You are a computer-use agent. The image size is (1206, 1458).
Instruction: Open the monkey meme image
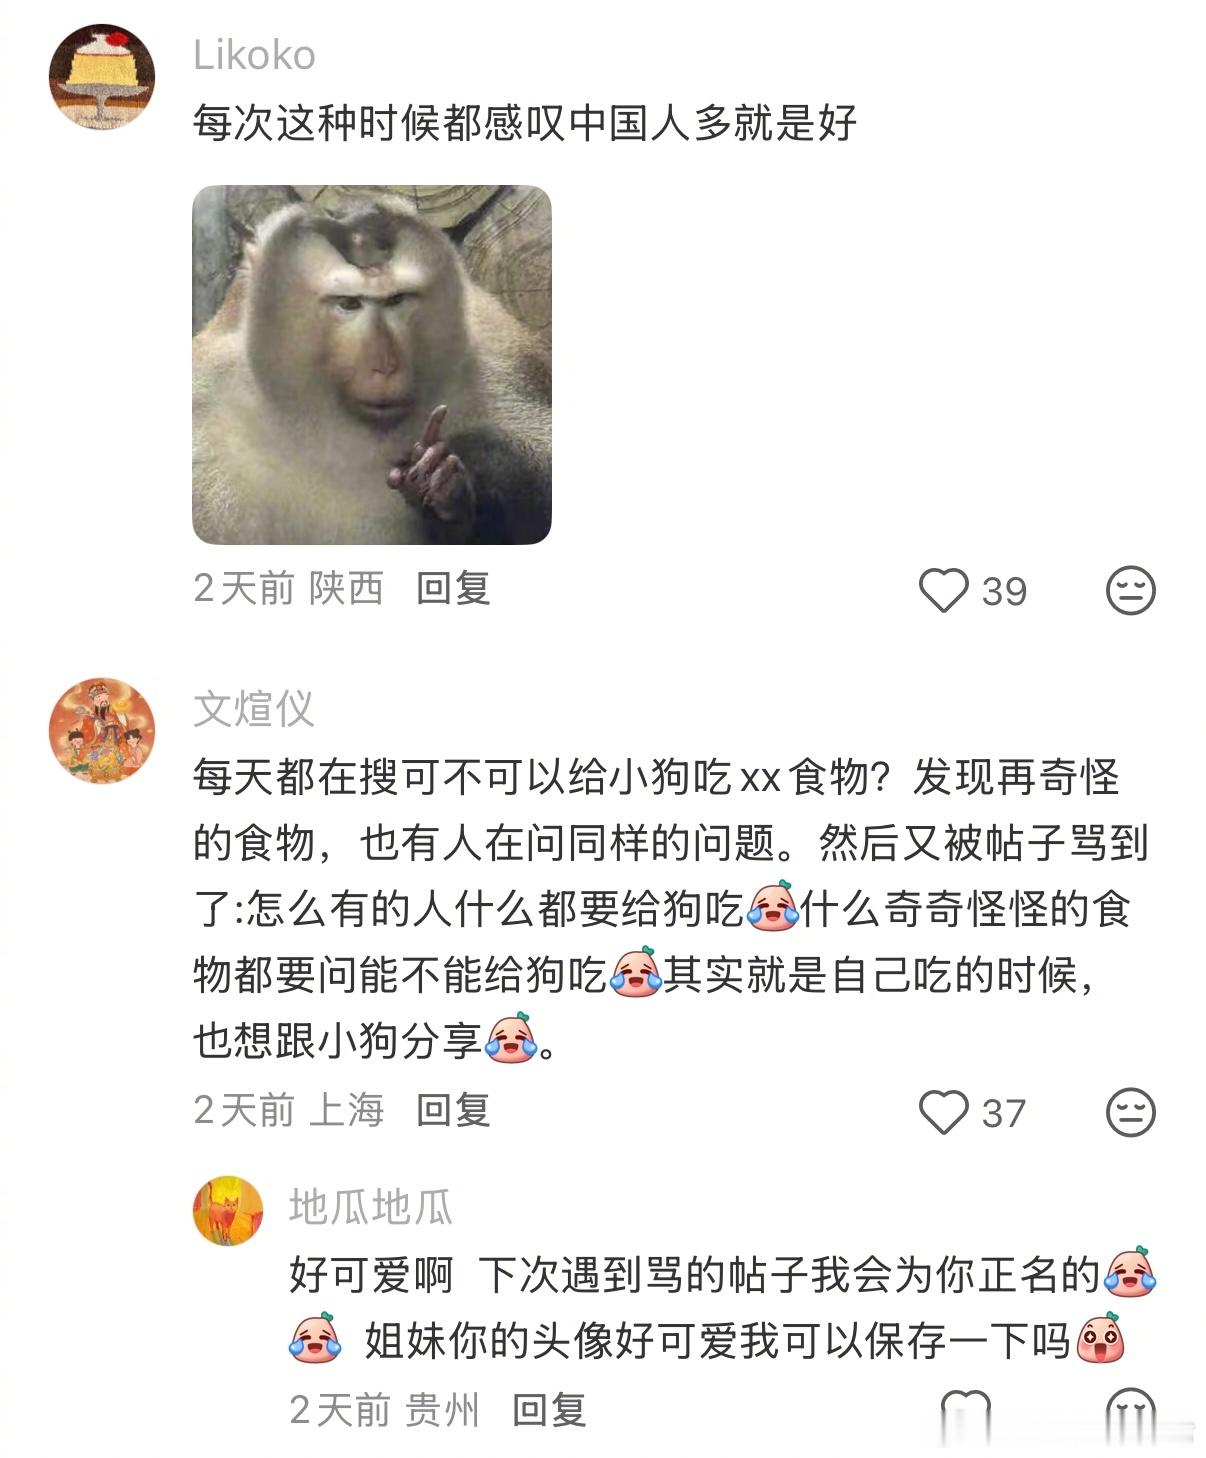coord(372,365)
